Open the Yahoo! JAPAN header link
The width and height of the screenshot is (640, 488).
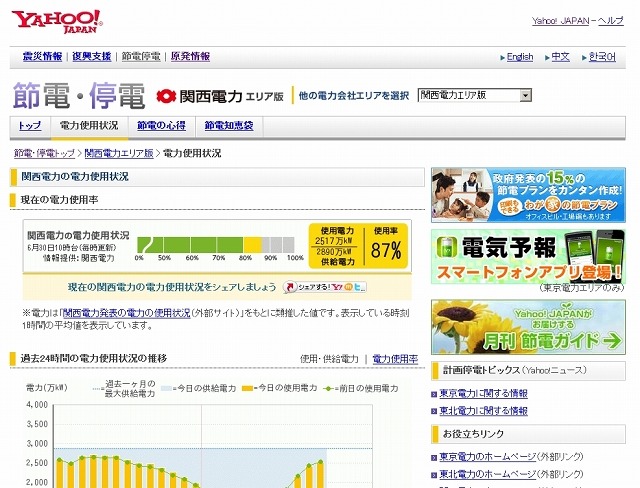(x=560, y=21)
